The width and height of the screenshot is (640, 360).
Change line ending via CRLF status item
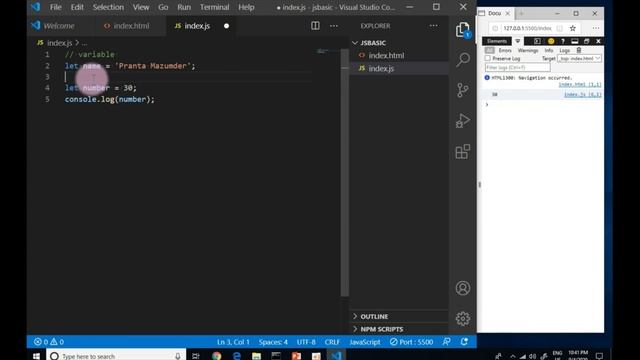coord(332,342)
